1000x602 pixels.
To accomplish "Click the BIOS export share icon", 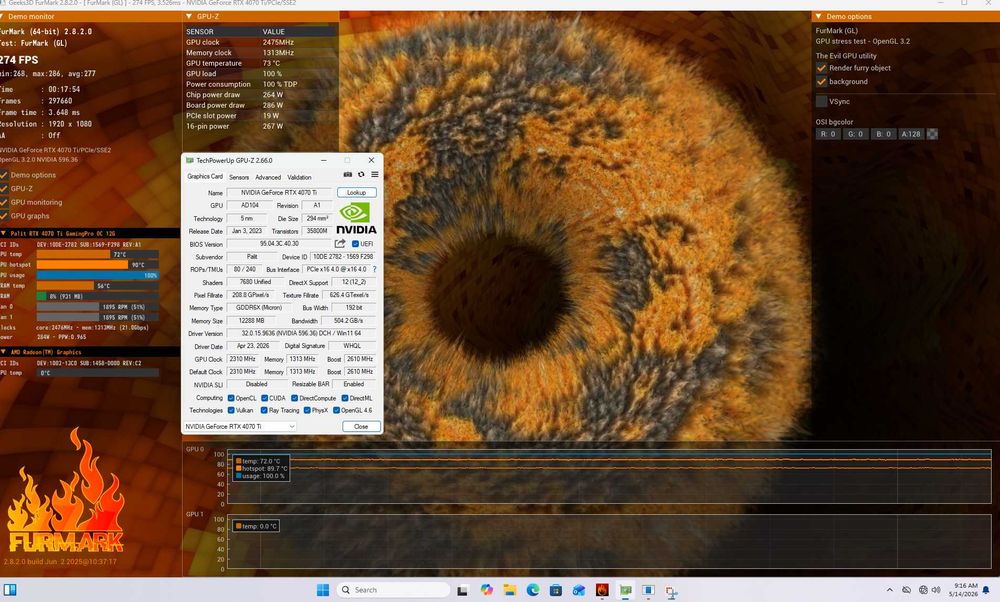I will pyautogui.click(x=340, y=244).
